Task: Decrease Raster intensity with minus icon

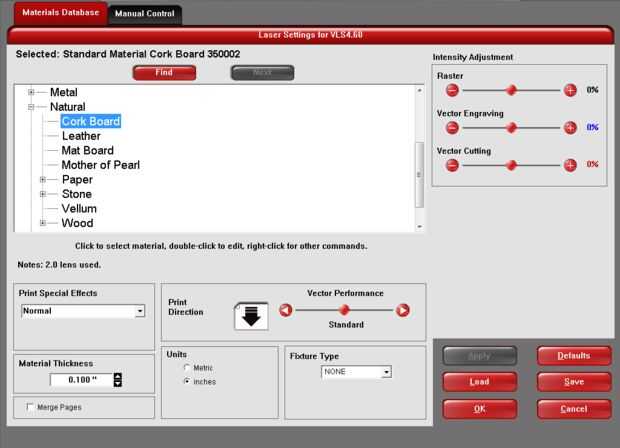Action: 452,90
